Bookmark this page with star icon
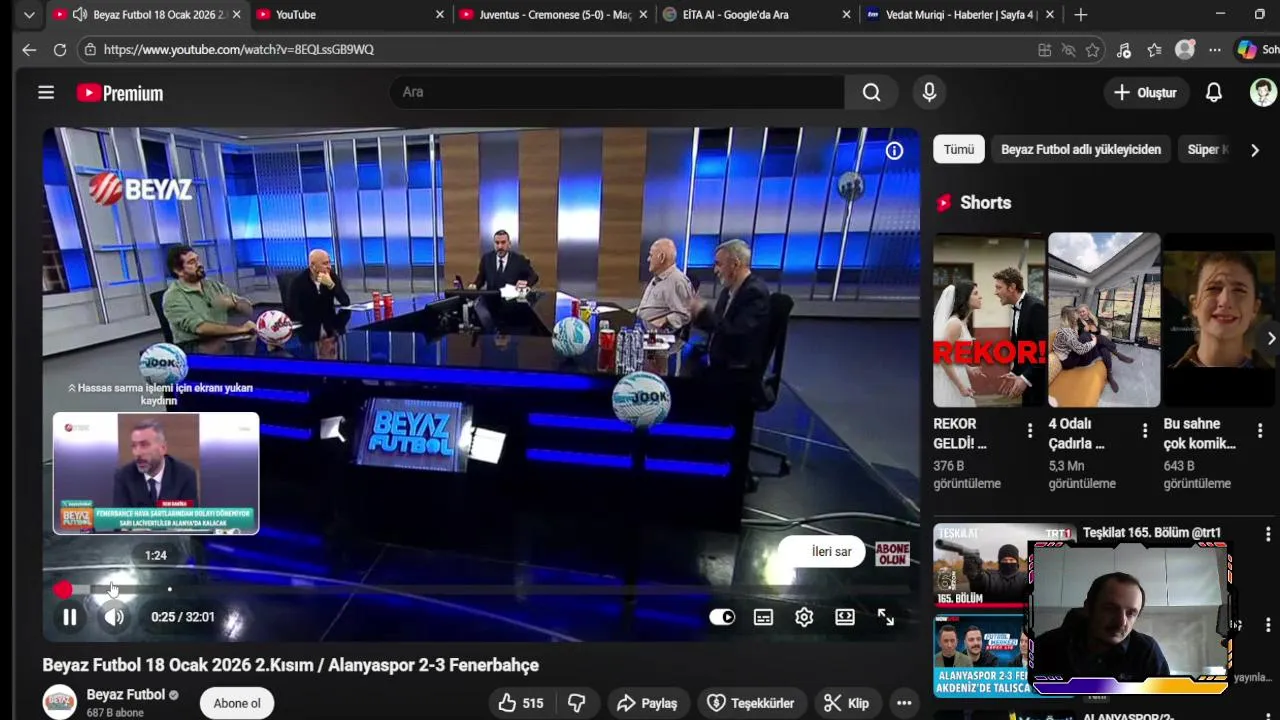 (x=1093, y=49)
